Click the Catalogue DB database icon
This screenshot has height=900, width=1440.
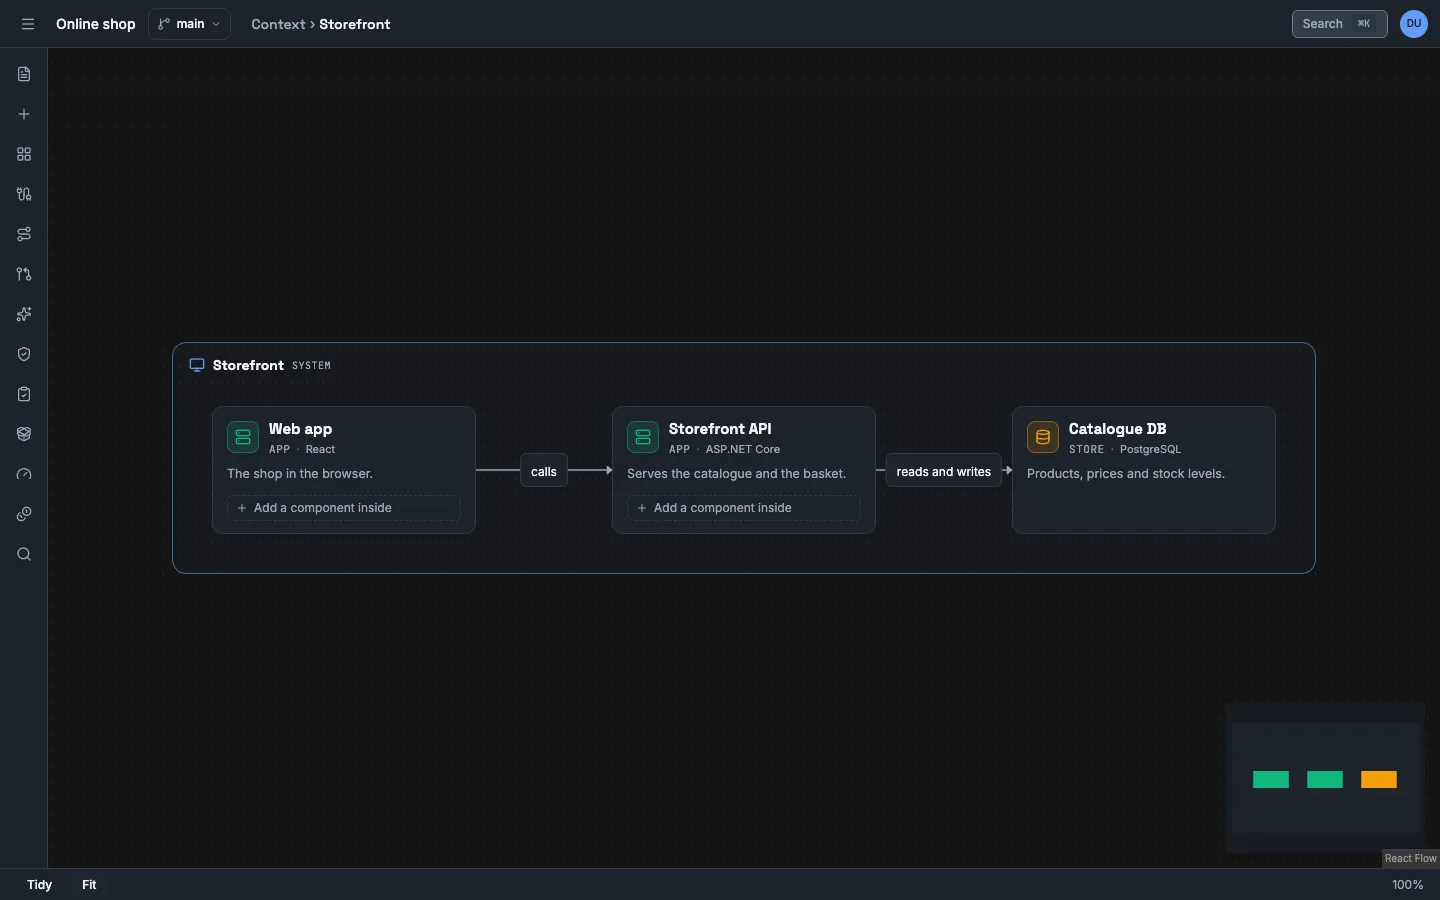coord(1043,437)
